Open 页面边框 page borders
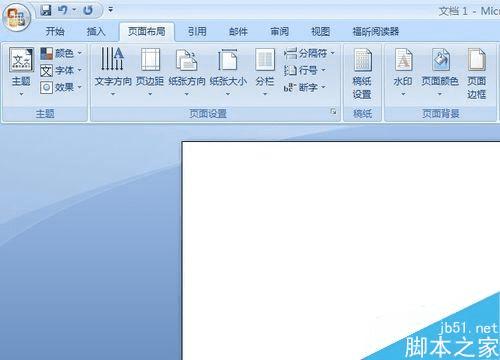The width and height of the screenshot is (500, 360). tap(476, 74)
